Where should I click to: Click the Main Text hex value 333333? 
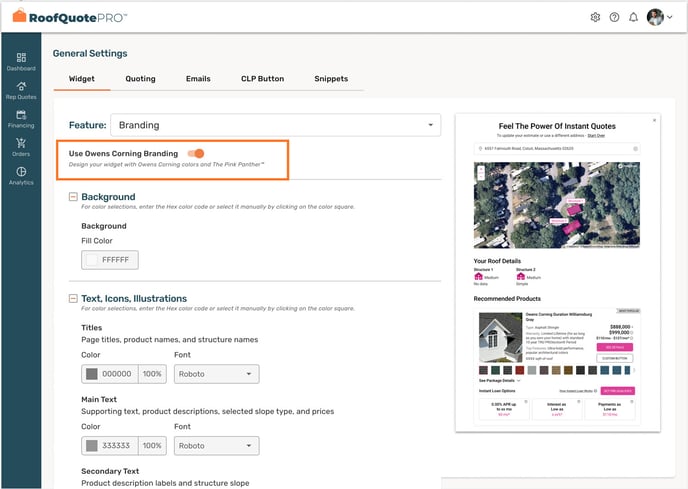point(116,446)
